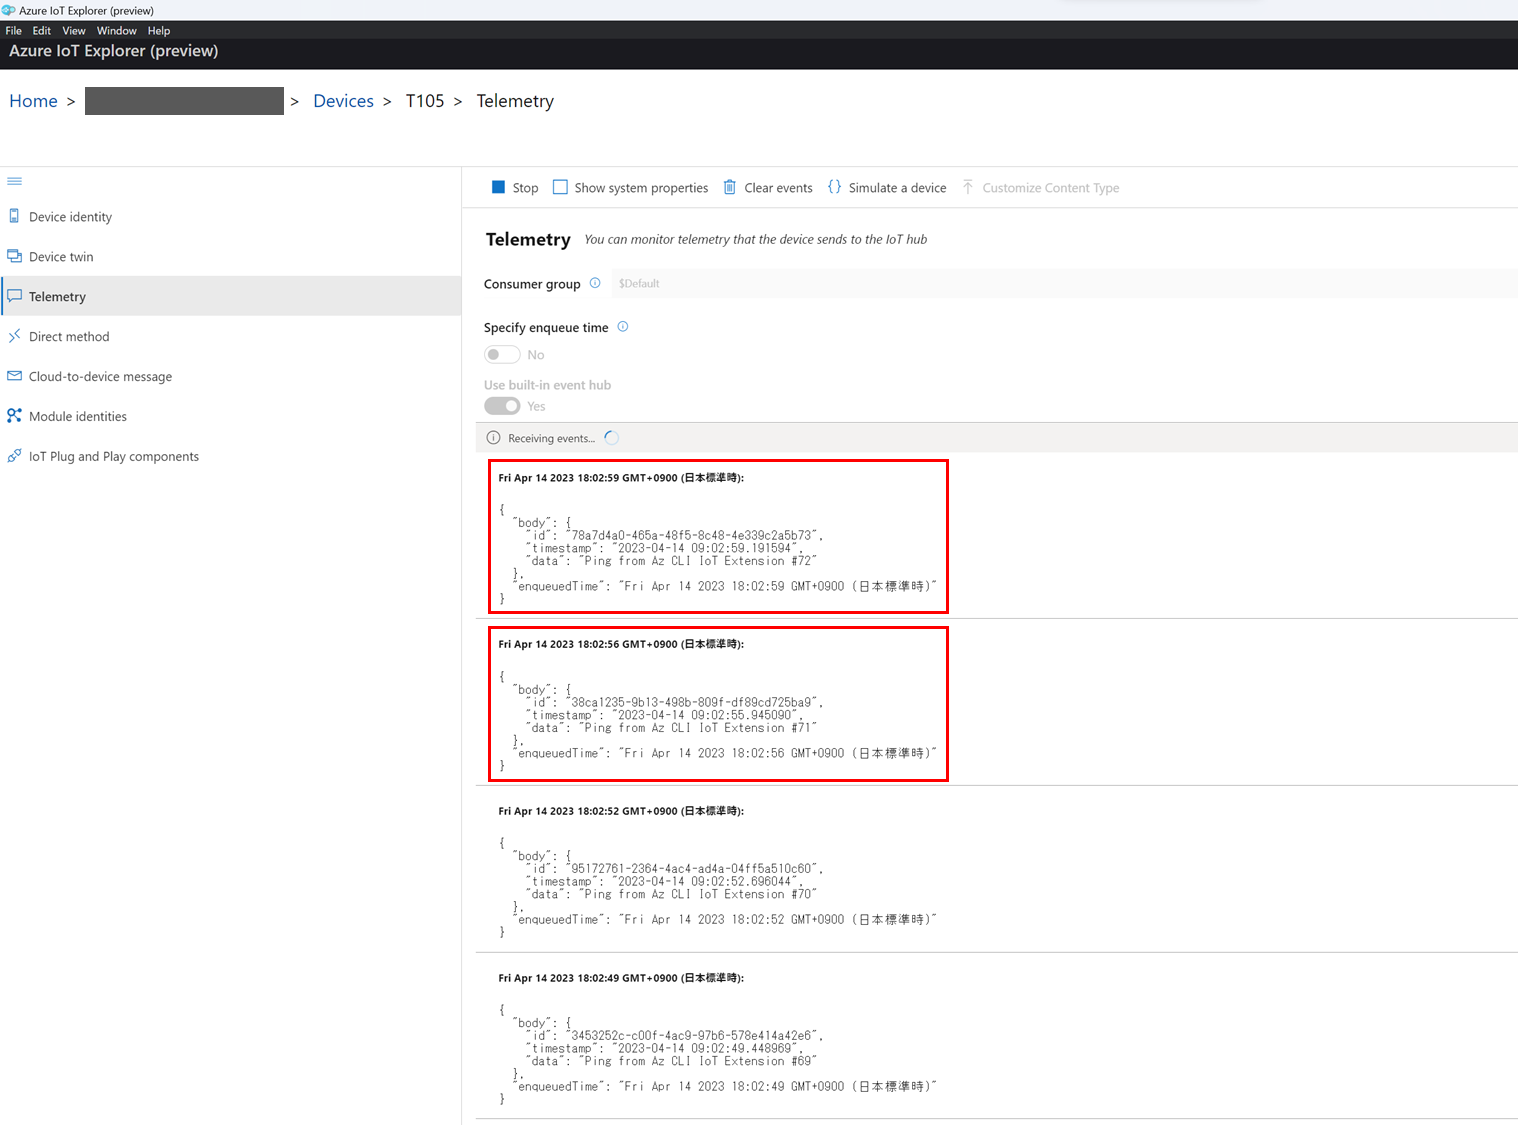This screenshot has height=1125, width=1518.
Task: Click Customize Content Type button label
Action: point(1050,188)
